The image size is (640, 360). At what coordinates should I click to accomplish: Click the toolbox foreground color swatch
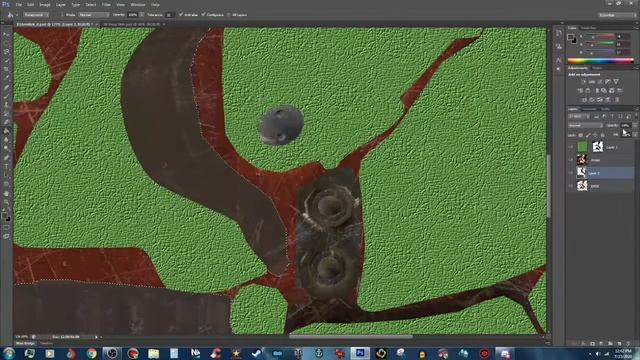[x=4, y=215]
